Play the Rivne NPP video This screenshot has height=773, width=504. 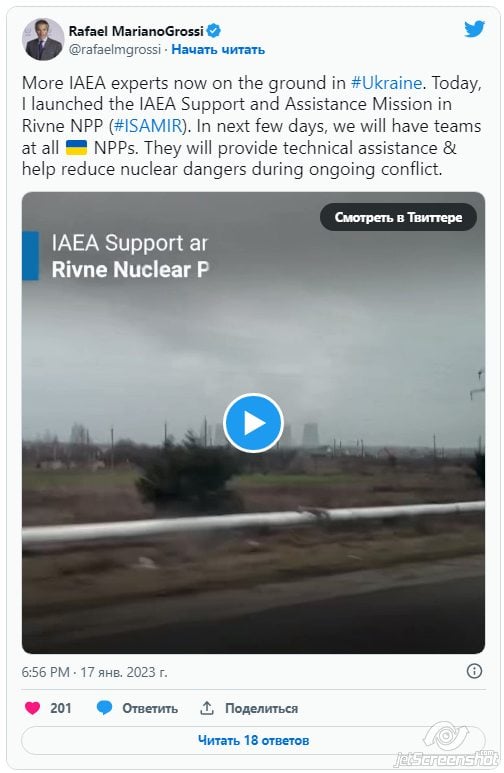click(x=253, y=423)
